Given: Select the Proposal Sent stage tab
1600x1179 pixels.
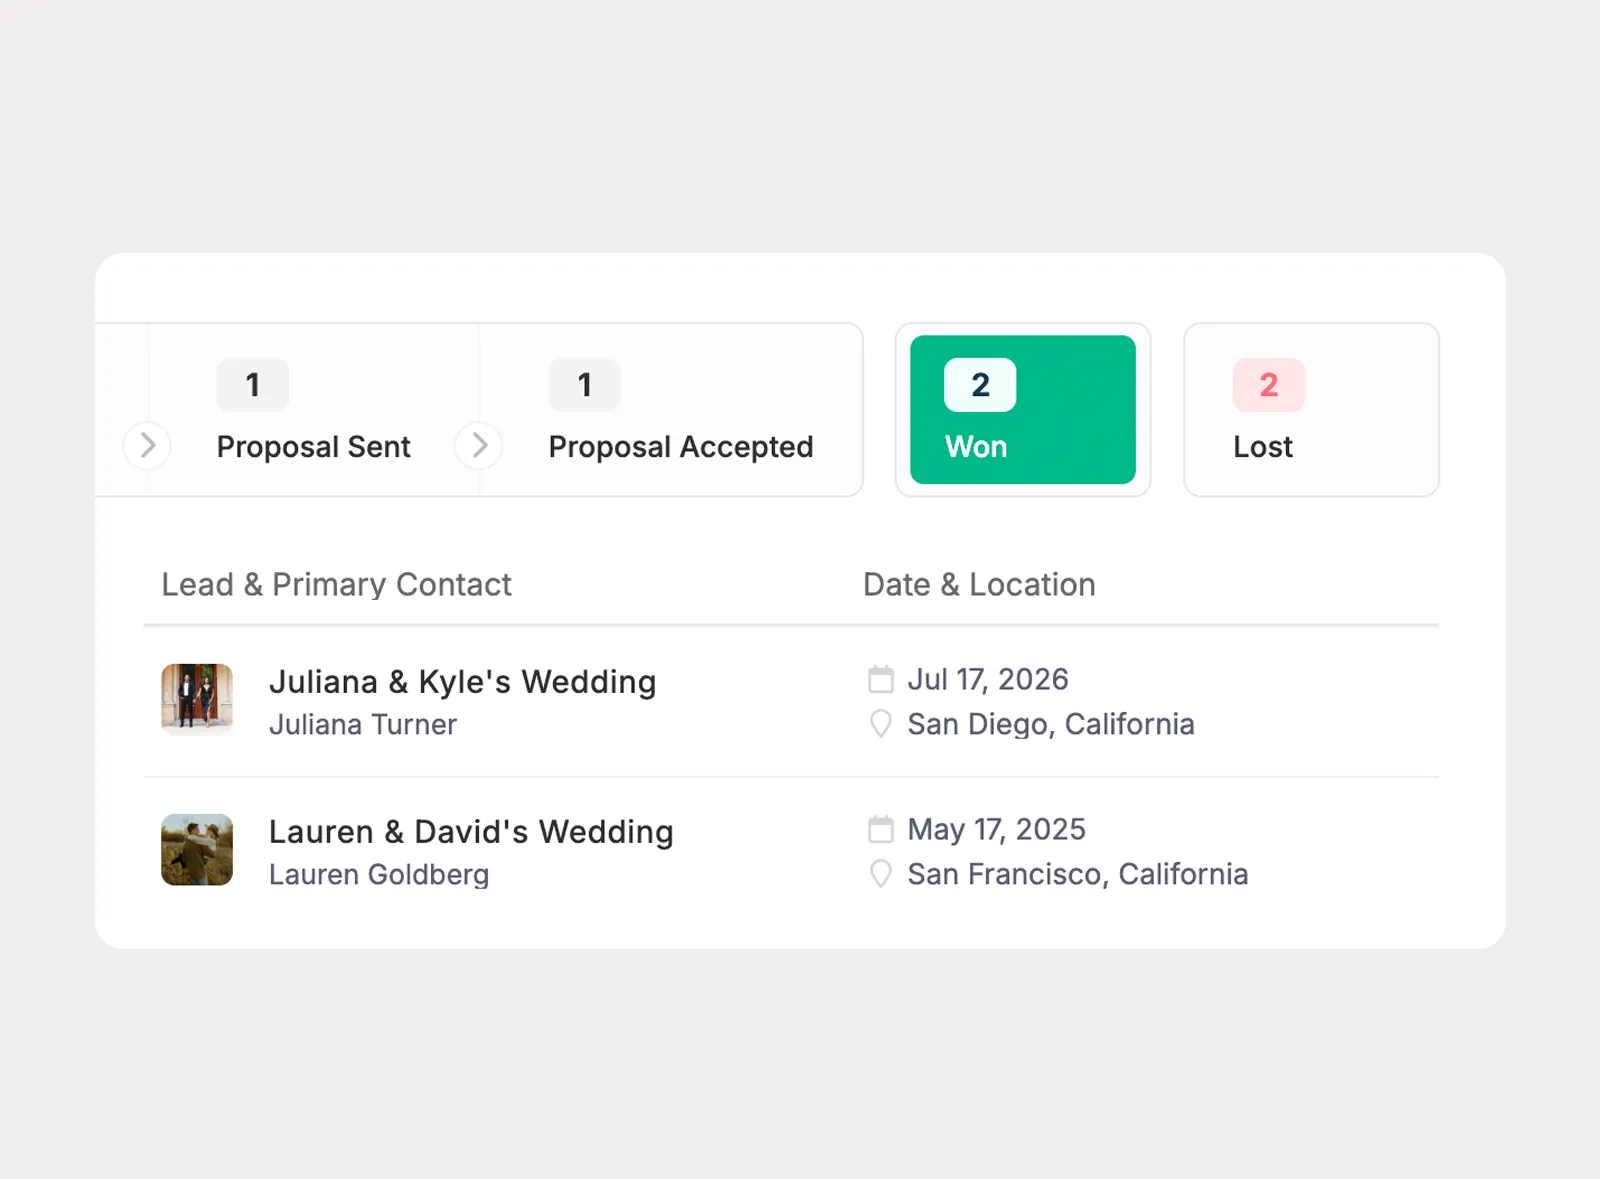Looking at the screenshot, I should point(314,410).
